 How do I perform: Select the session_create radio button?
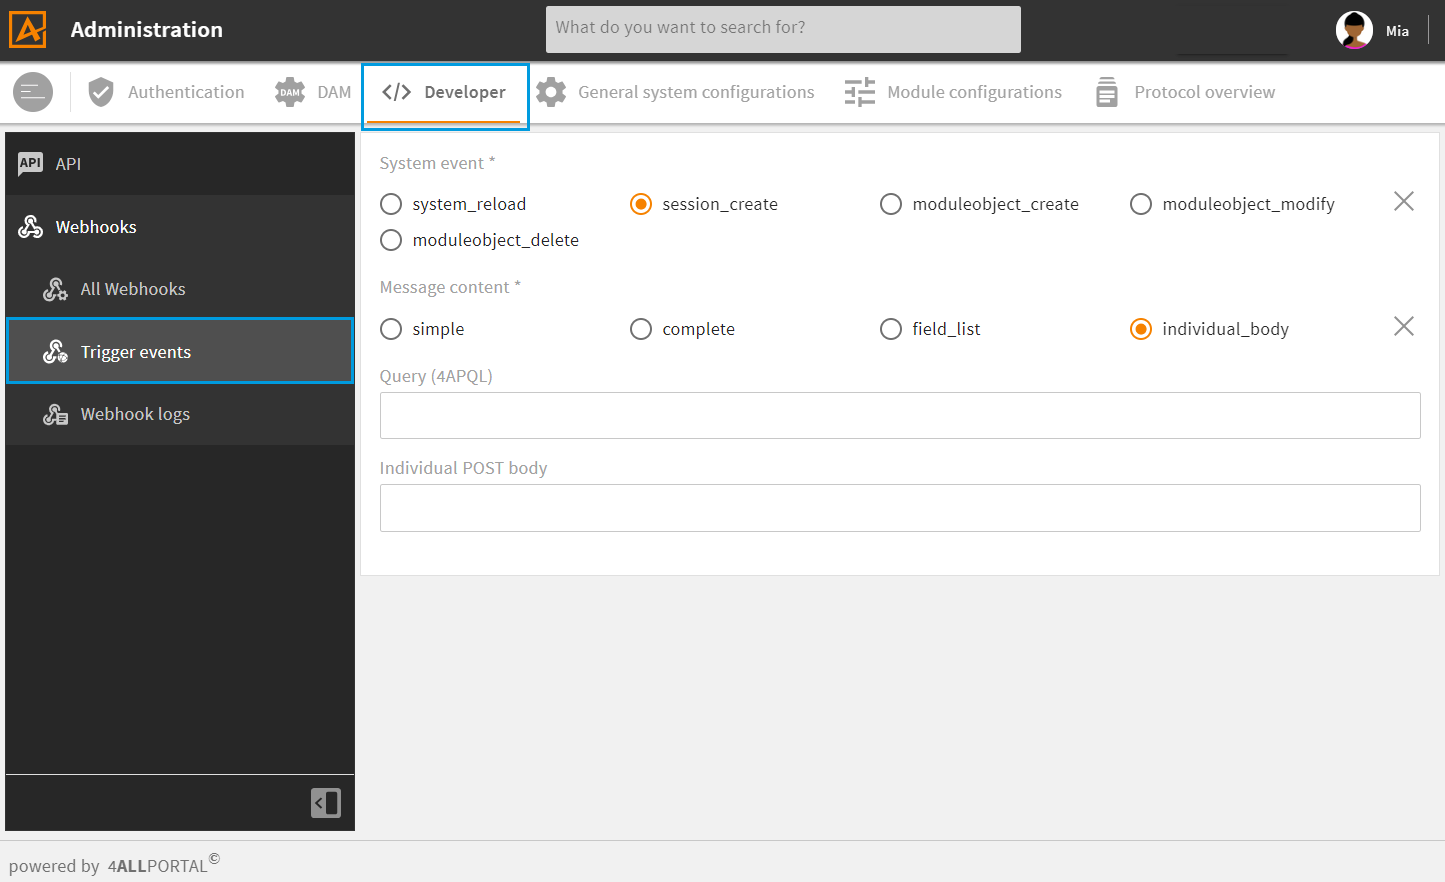point(641,204)
